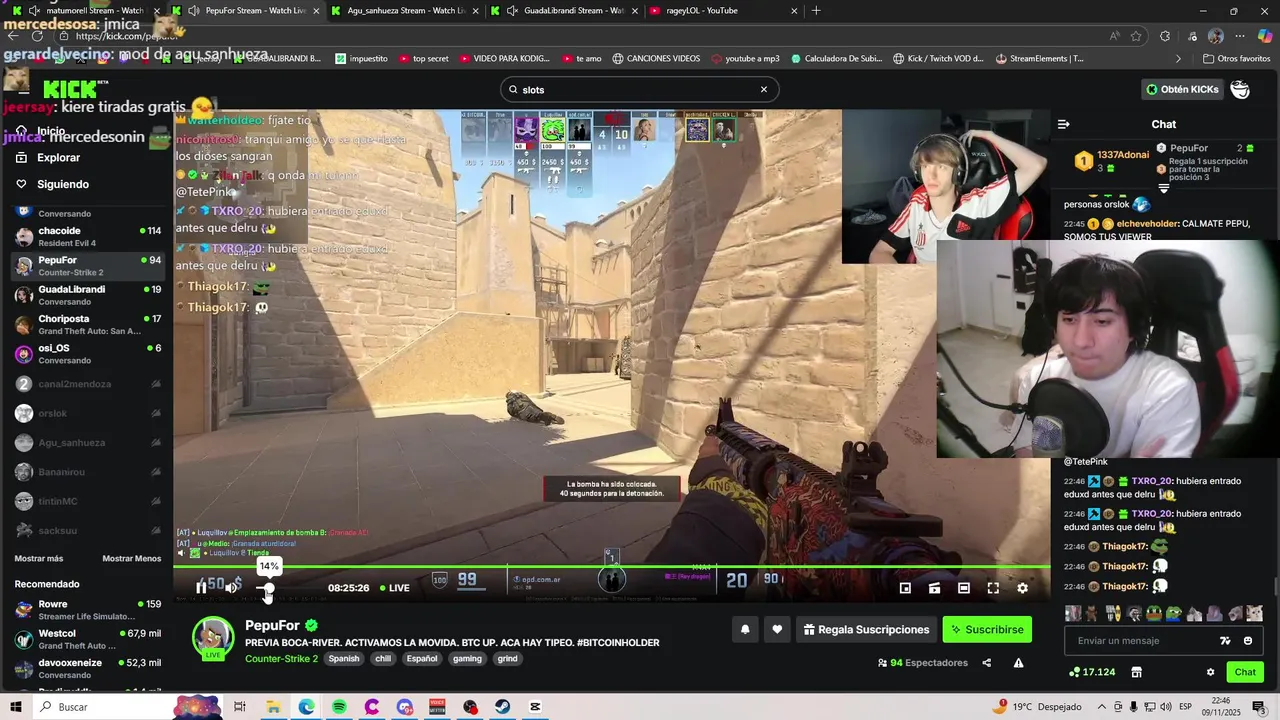The height and width of the screenshot is (720, 1280).
Task: Select the grind tag
Action: point(508,659)
